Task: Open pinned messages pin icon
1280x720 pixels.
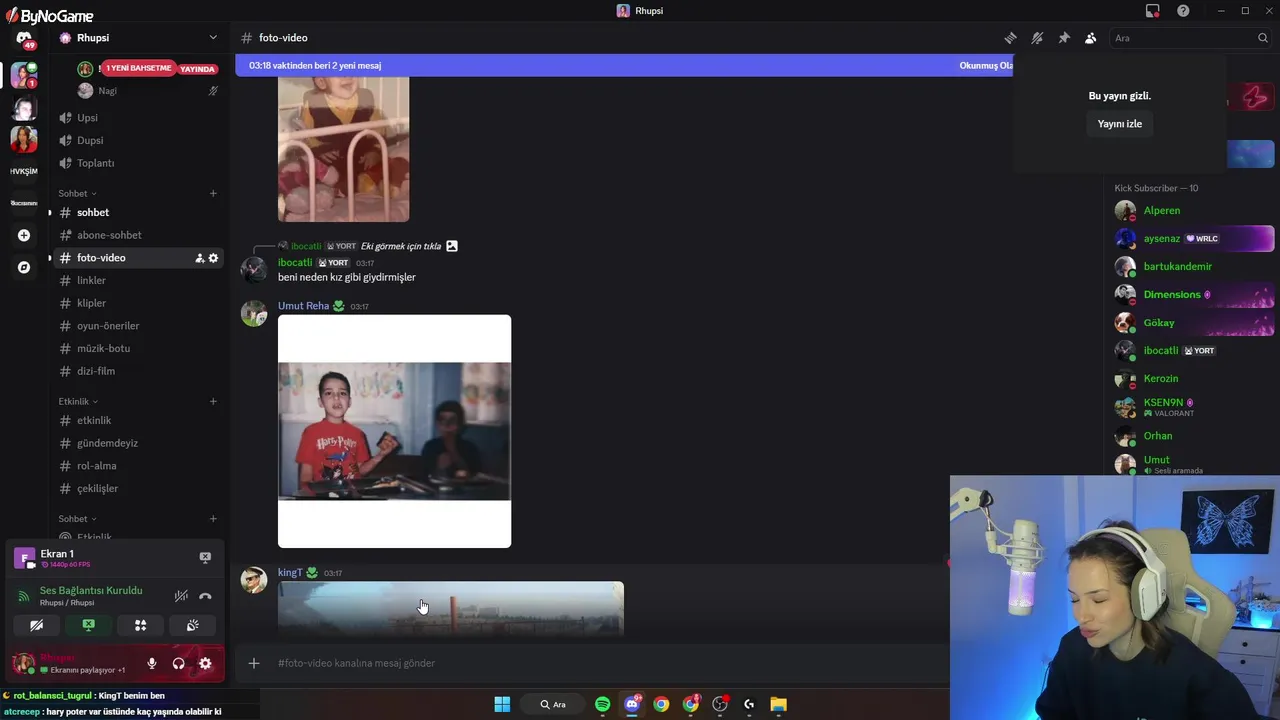Action: (x=1064, y=38)
